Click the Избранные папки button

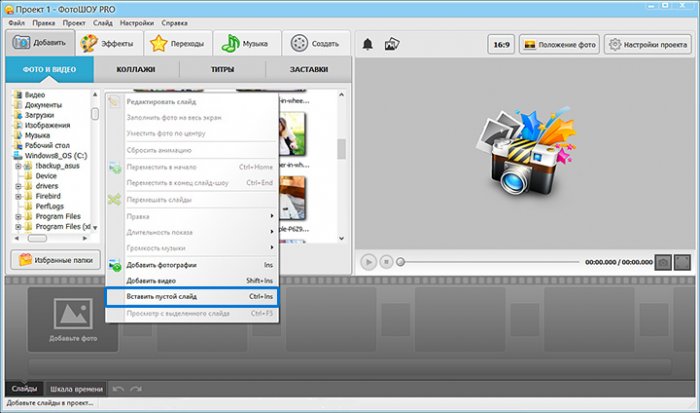53,260
